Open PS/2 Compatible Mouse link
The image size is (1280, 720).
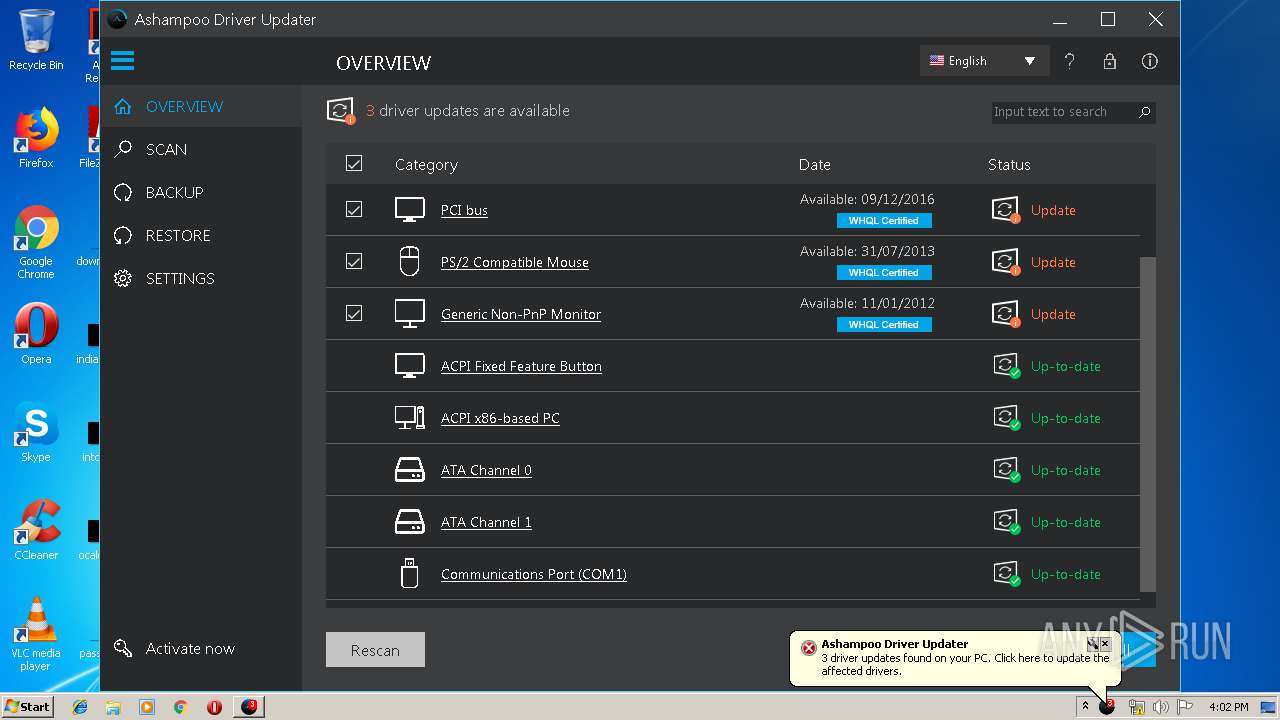515,262
